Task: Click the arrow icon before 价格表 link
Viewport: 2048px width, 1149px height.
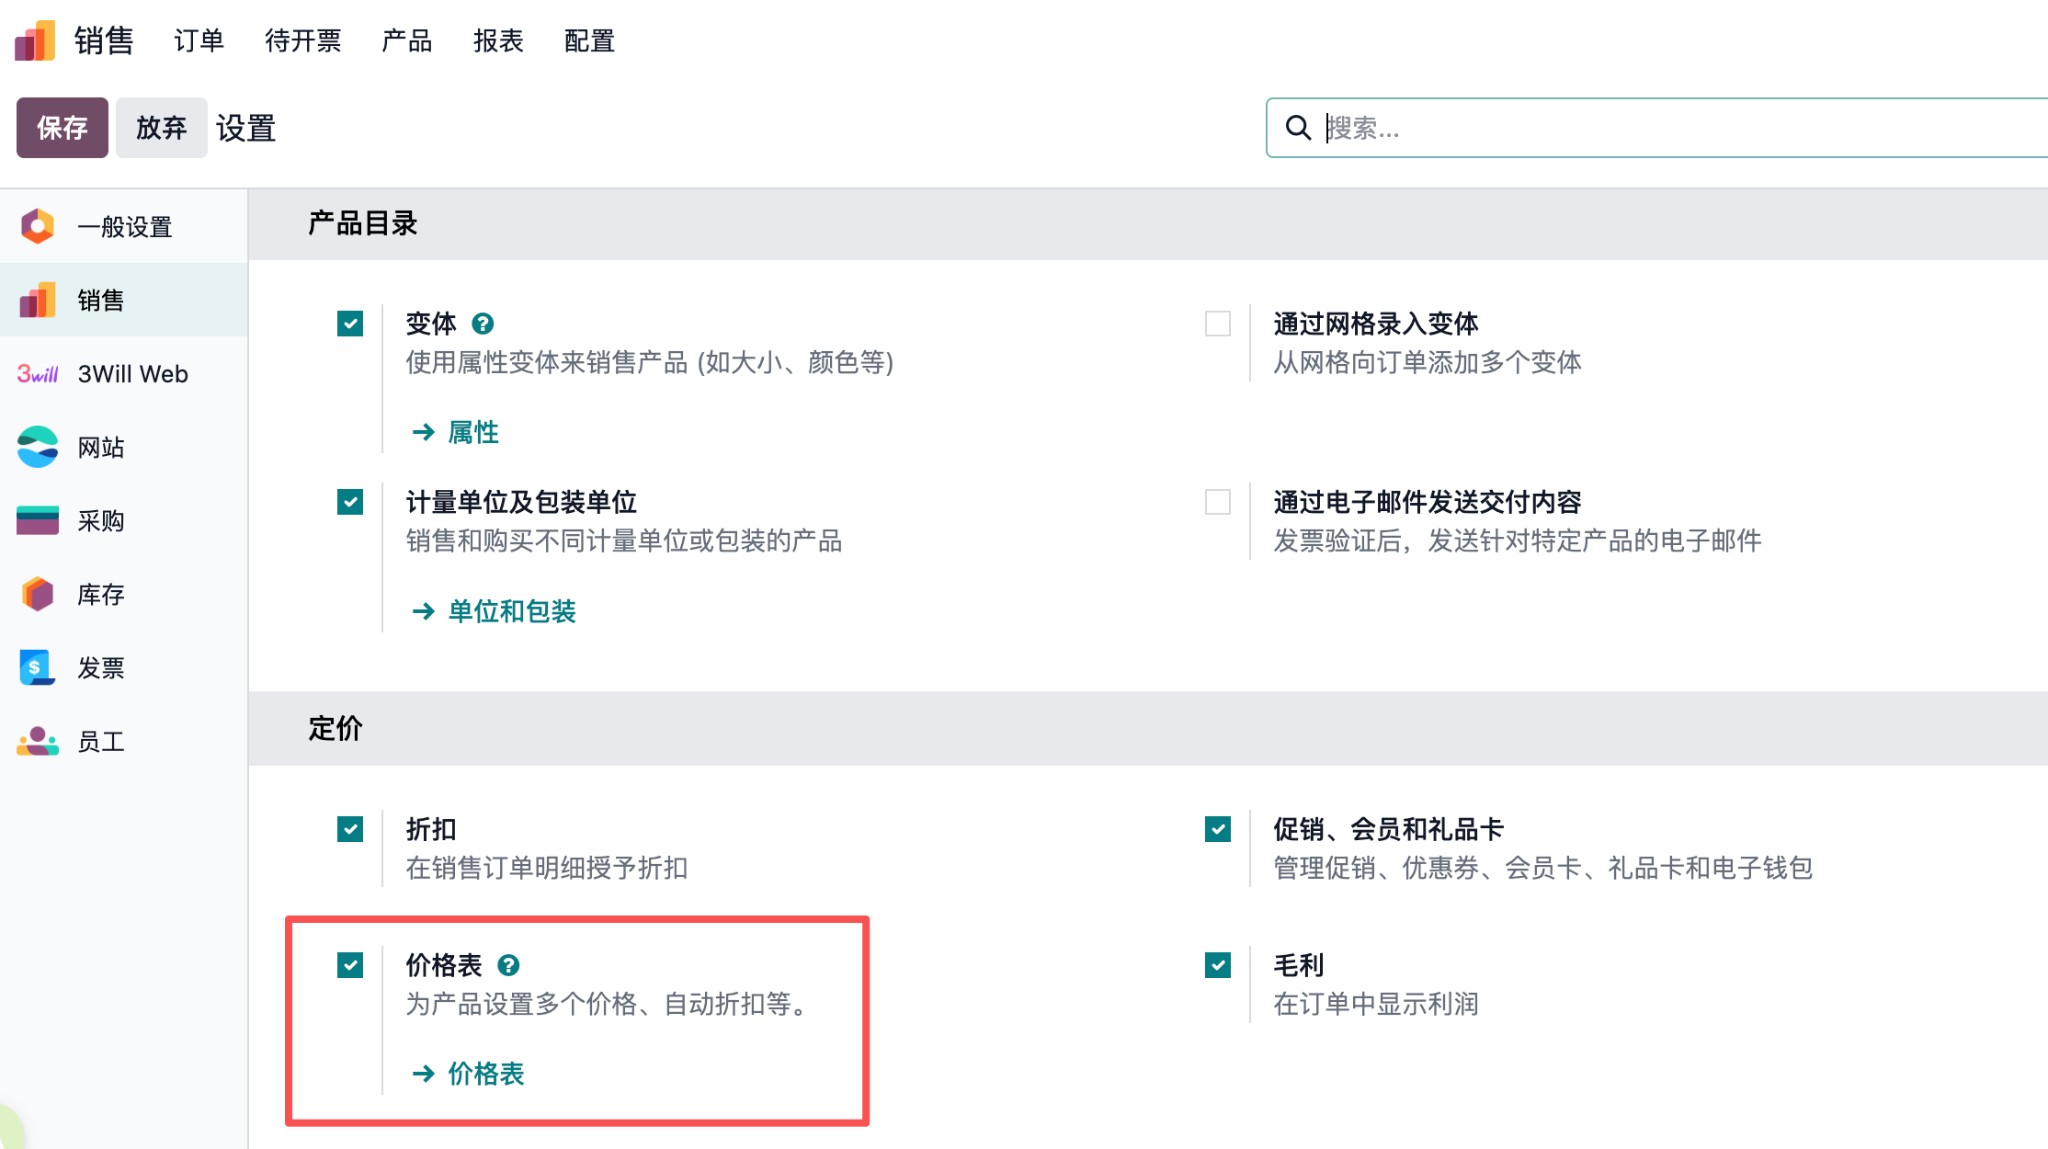Action: point(424,1073)
